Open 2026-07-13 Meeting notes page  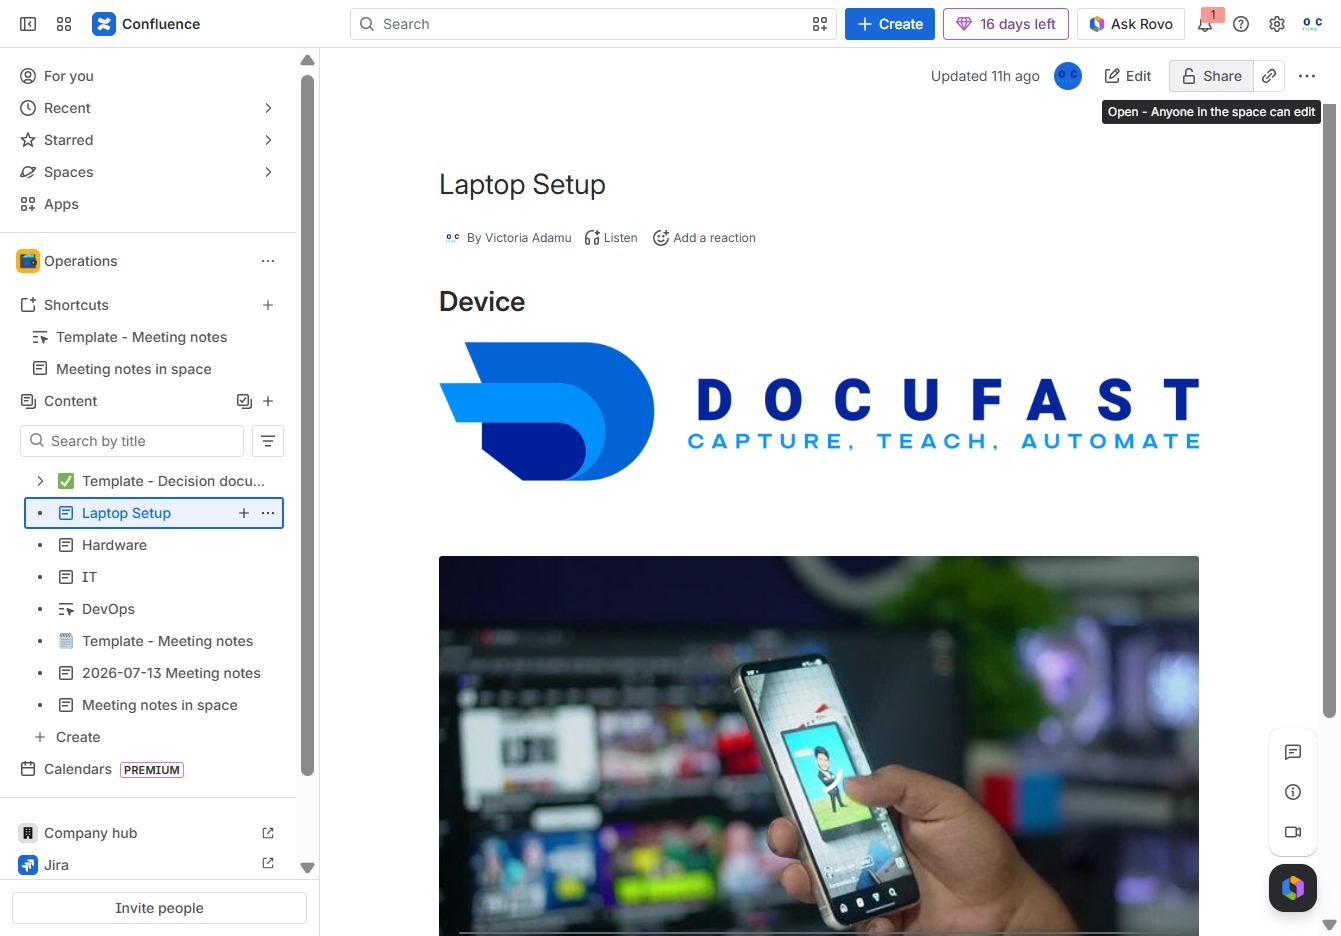click(171, 673)
